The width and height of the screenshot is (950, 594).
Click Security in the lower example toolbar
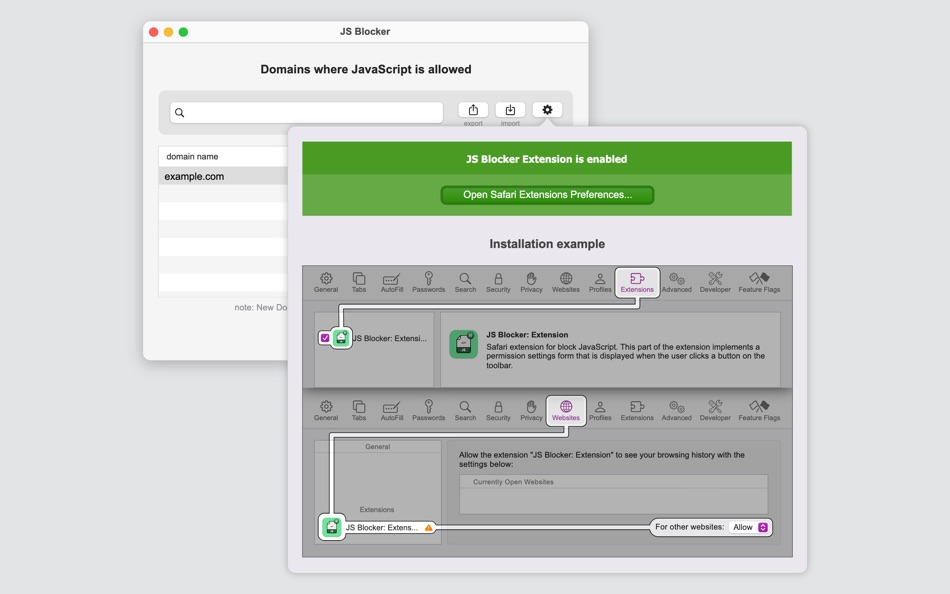coord(498,410)
